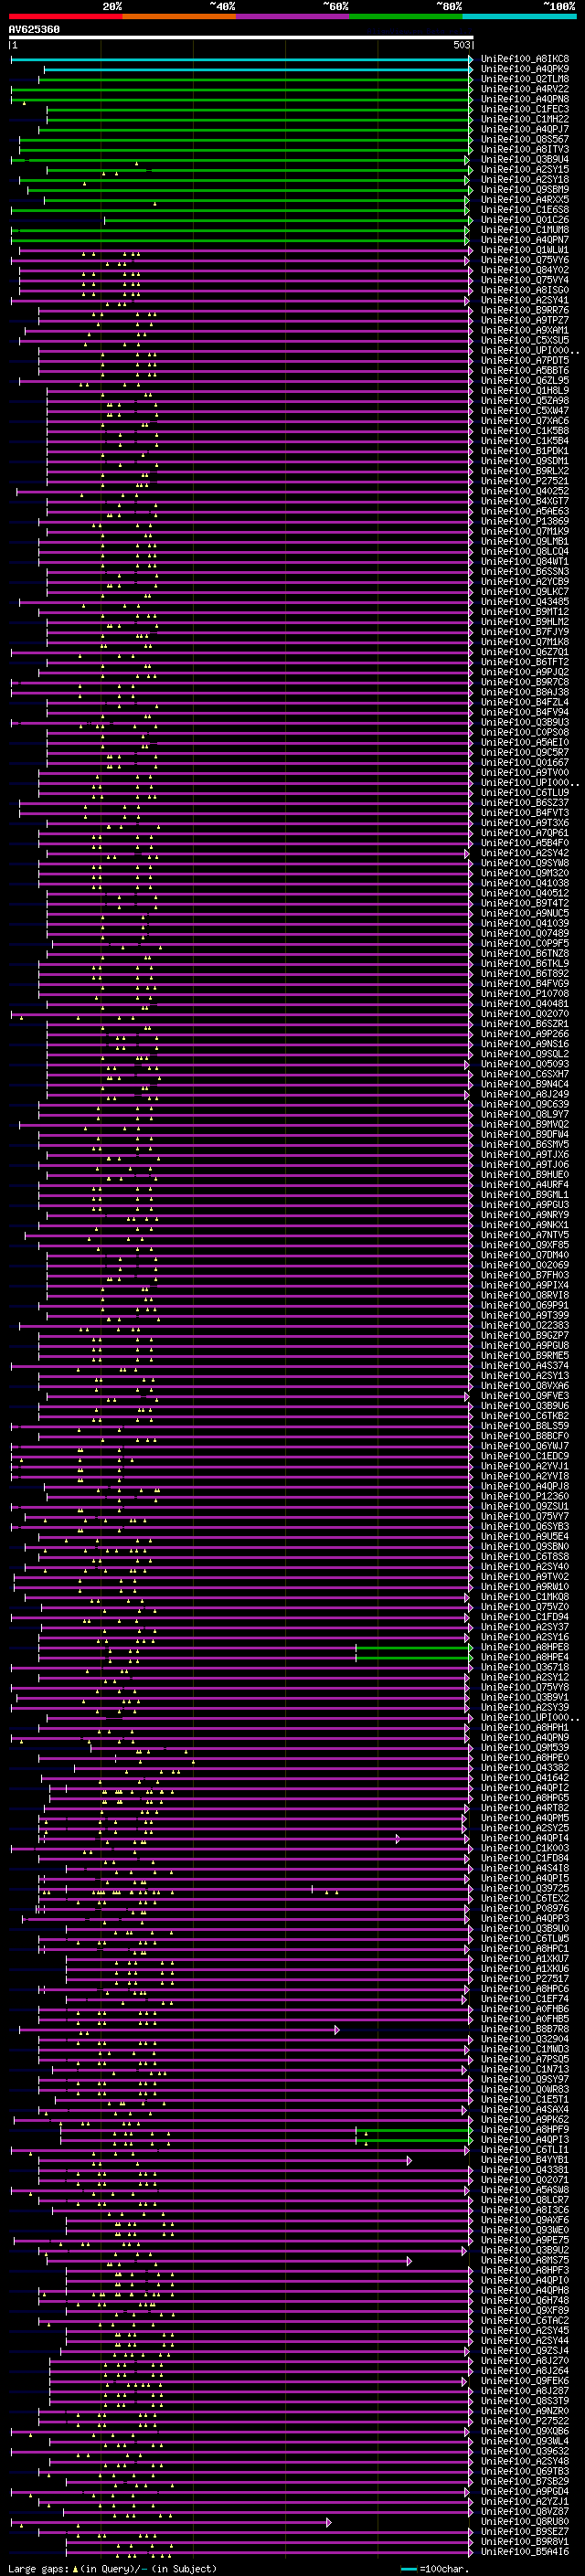Select the UniRef100_A4RXX5 label

click(524, 200)
